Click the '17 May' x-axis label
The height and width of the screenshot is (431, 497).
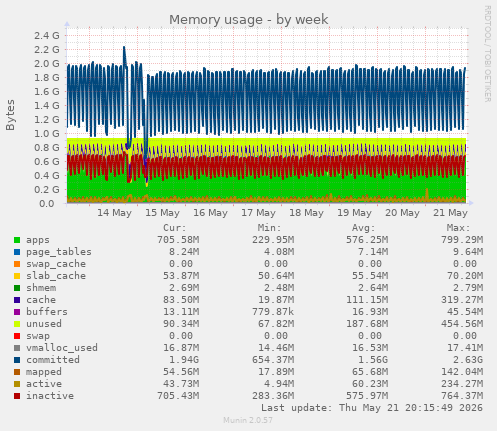(258, 213)
